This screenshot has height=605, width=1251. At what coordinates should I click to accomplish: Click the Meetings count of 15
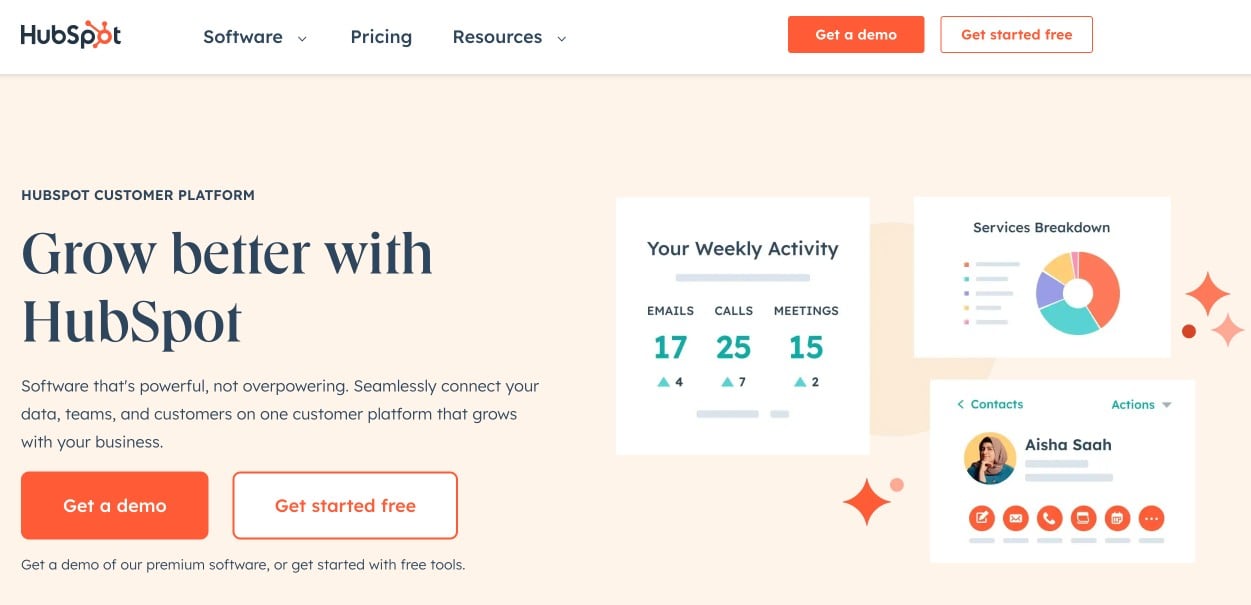click(806, 347)
